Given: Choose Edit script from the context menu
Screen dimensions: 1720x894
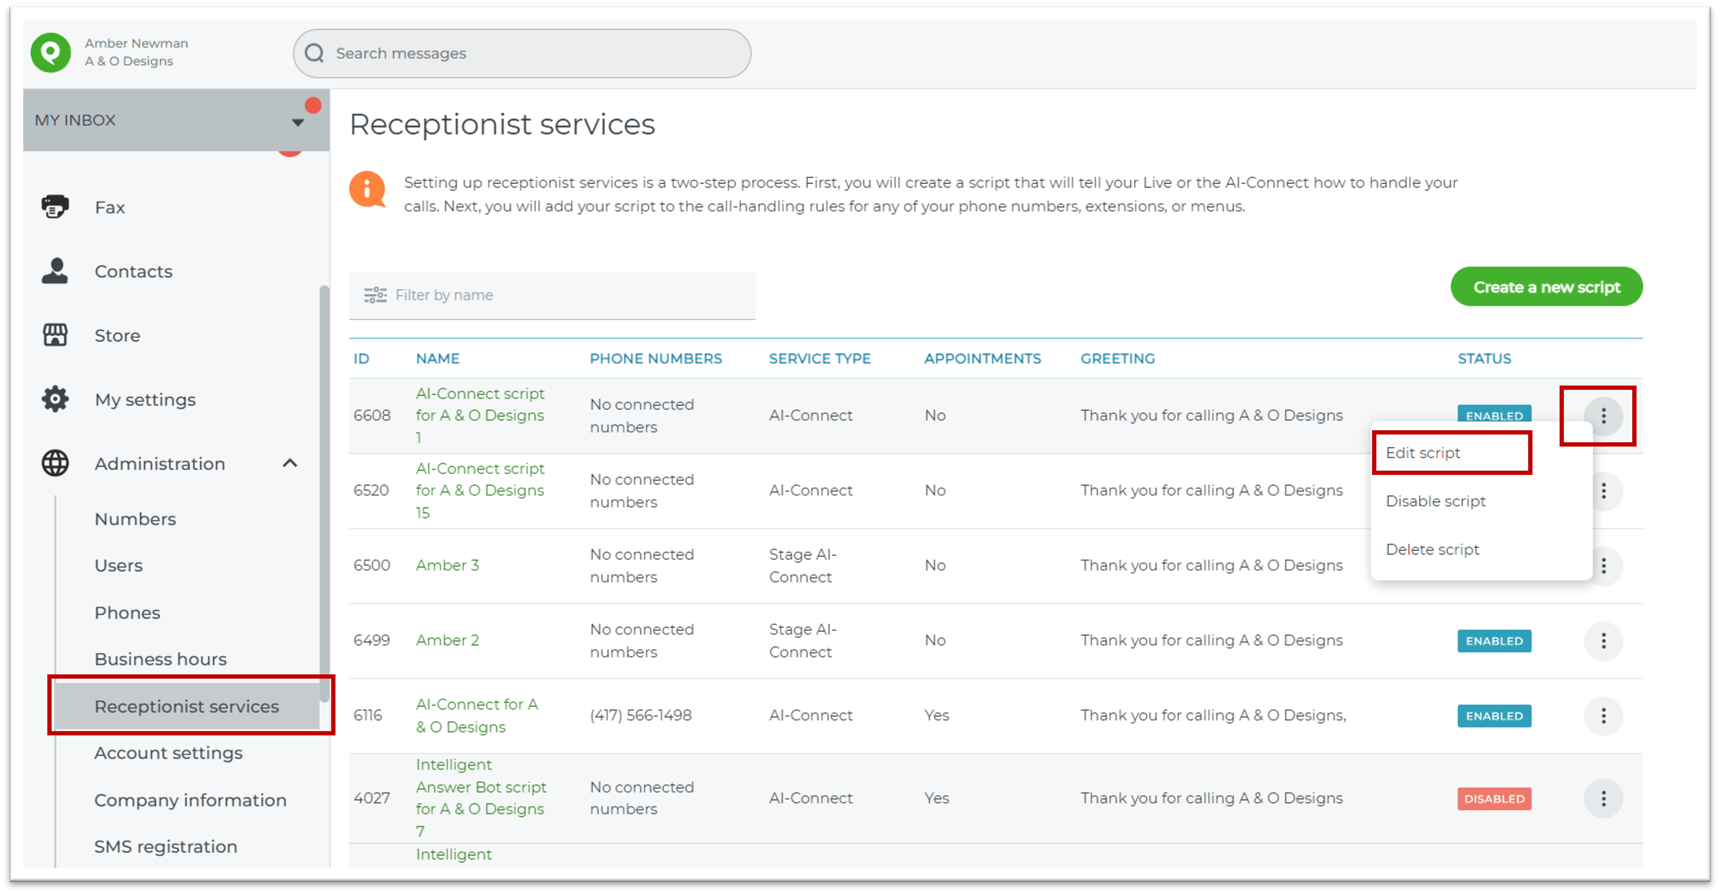Looking at the screenshot, I should (1423, 453).
